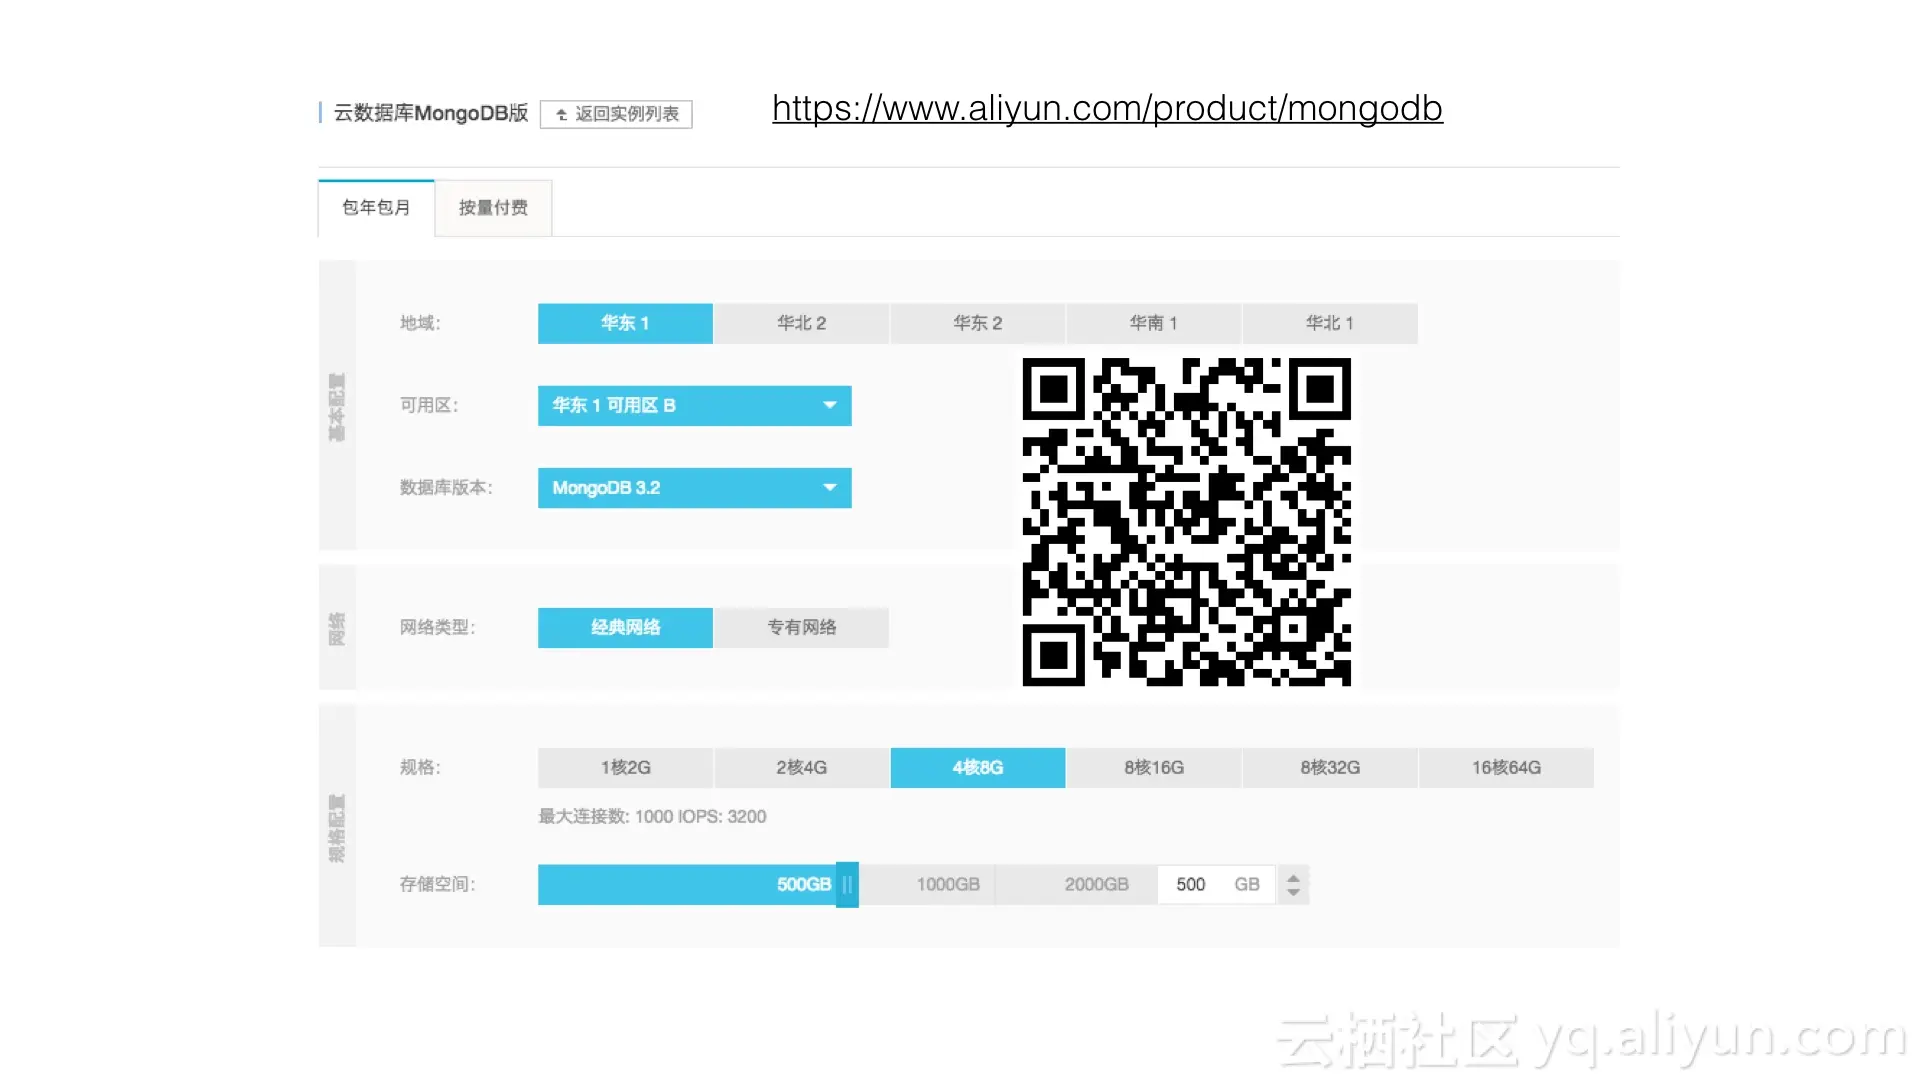Select the 包年包月 tab
The width and height of the screenshot is (1920, 1080).
(375, 208)
